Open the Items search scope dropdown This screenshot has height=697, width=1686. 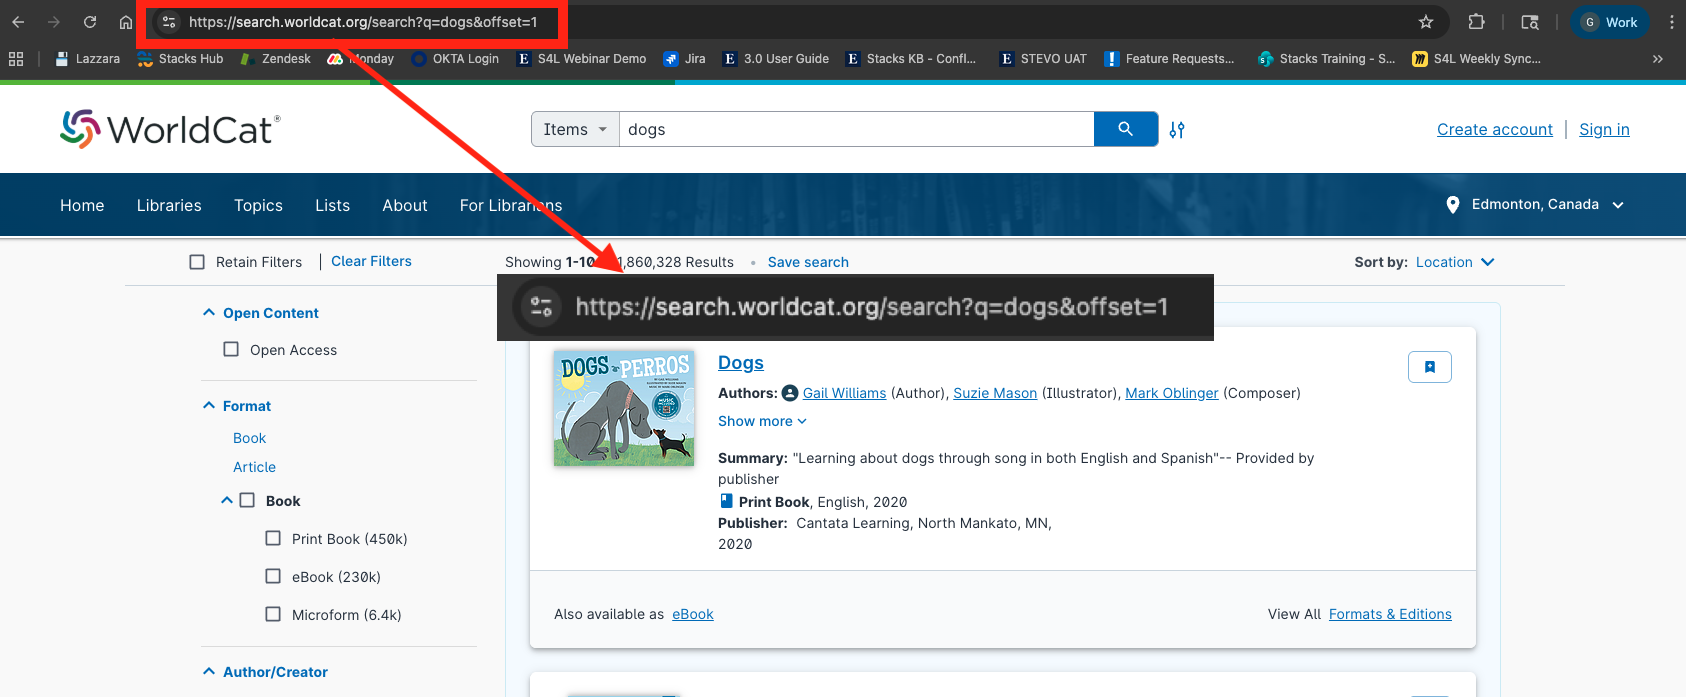coord(575,129)
